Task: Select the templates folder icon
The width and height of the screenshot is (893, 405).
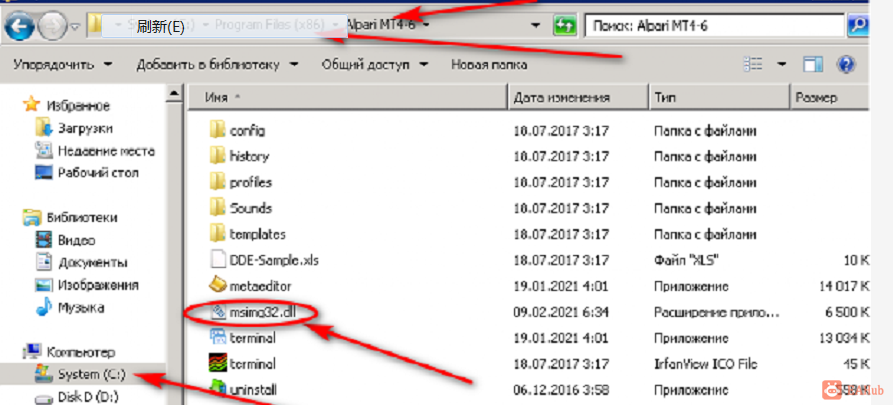Action: [x=218, y=234]
